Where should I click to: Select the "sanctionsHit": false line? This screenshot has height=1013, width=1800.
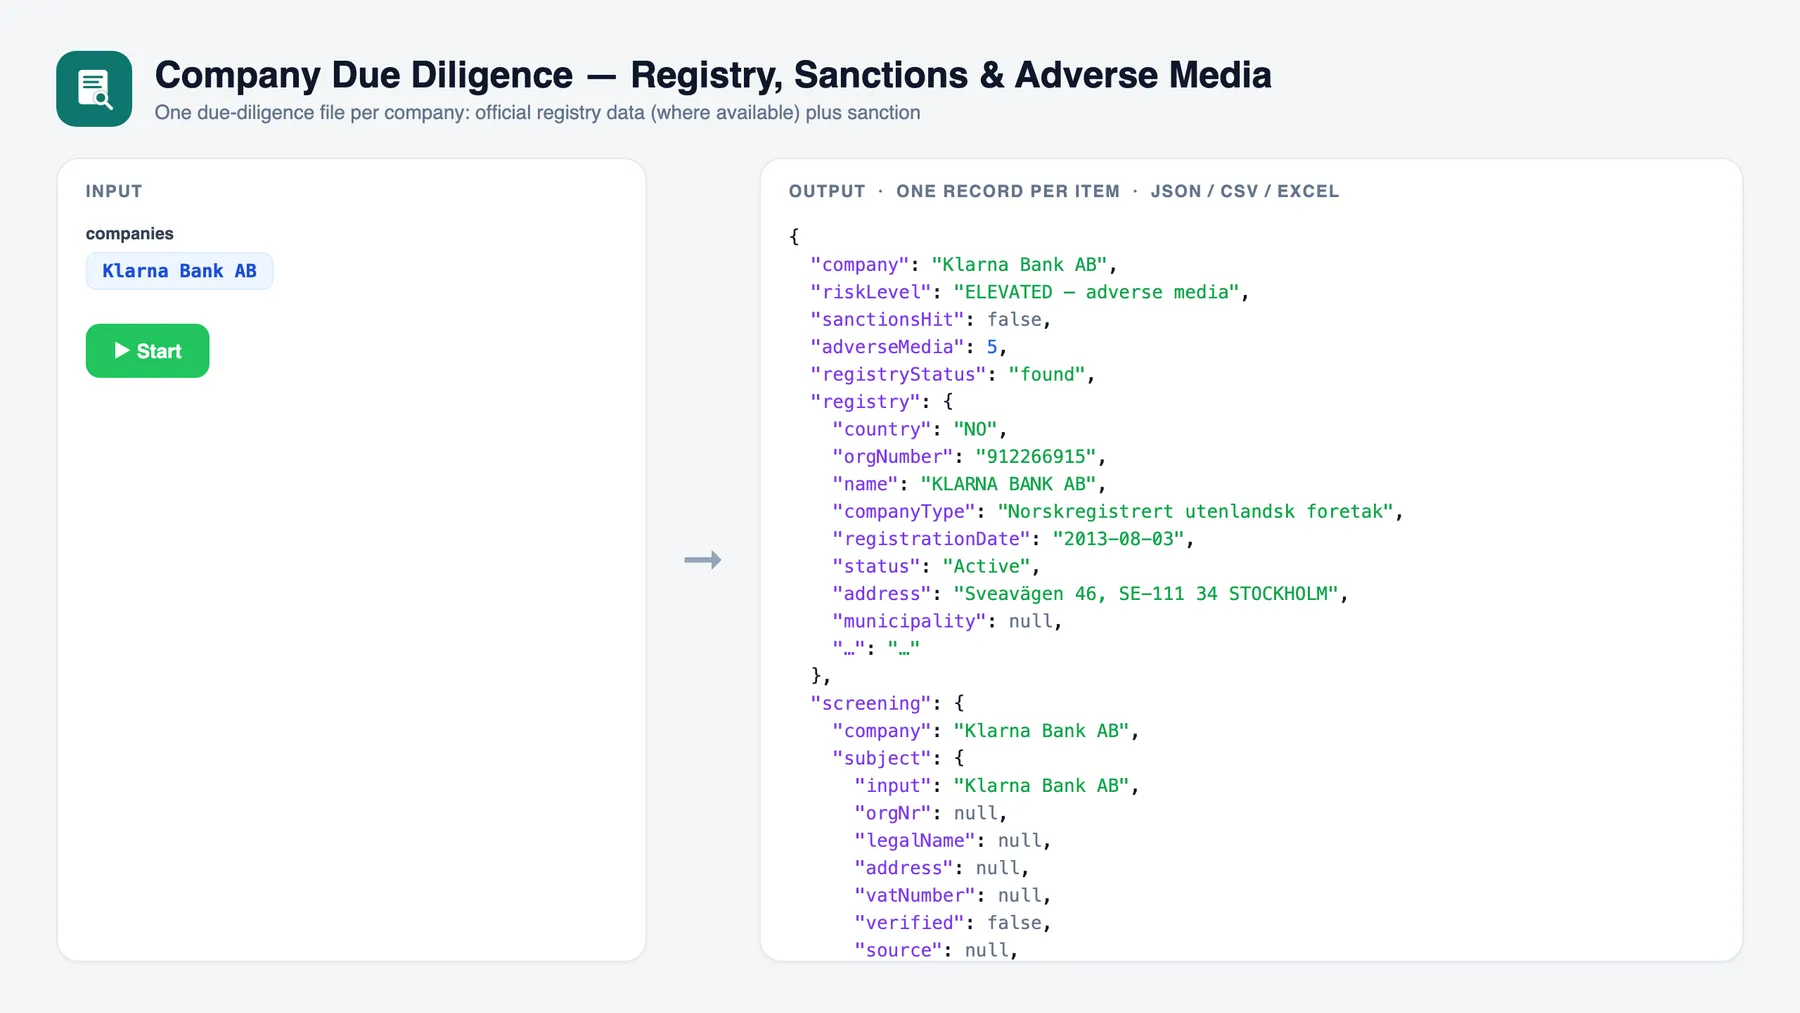click(931, 320)
